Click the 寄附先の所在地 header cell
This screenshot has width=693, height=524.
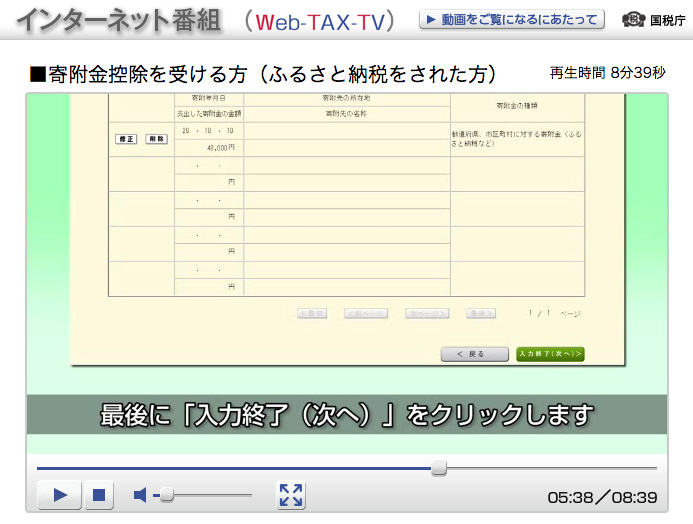346,98
